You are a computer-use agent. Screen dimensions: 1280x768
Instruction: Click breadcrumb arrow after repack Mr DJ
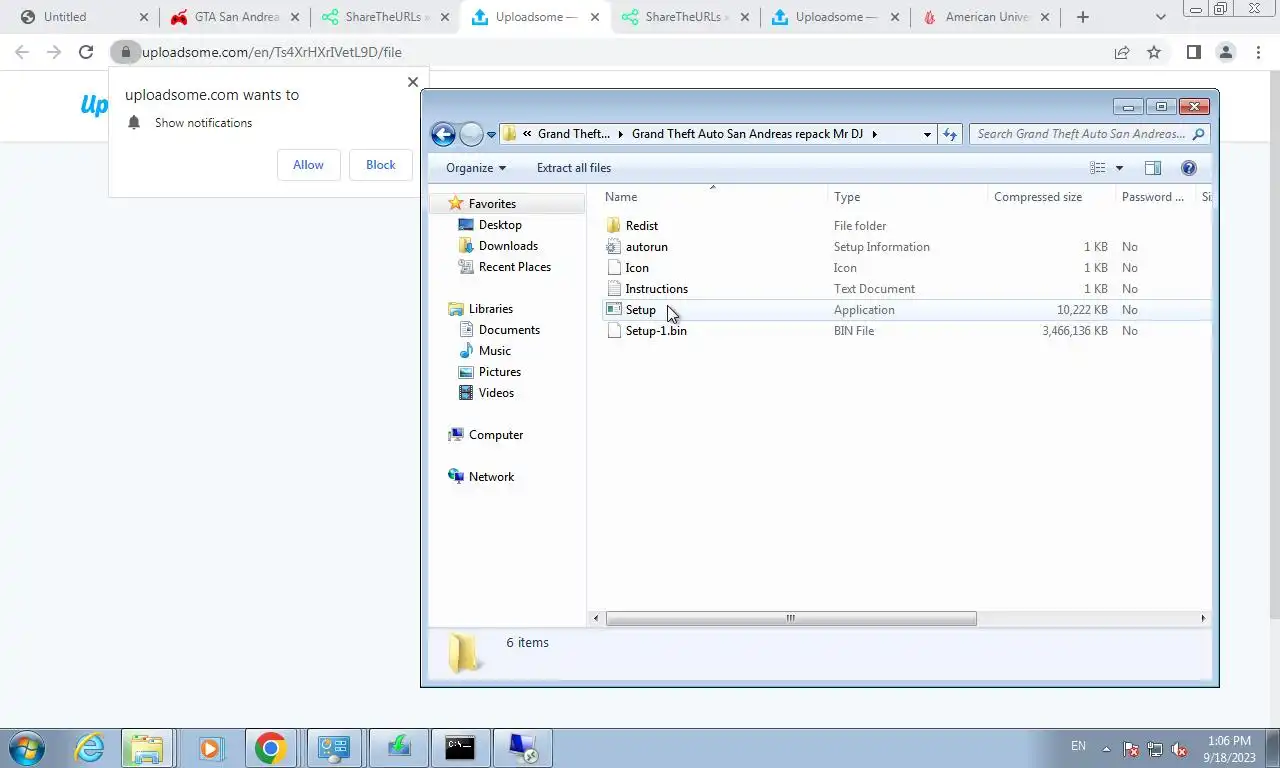pyautogui.click(x=874, y=134)
